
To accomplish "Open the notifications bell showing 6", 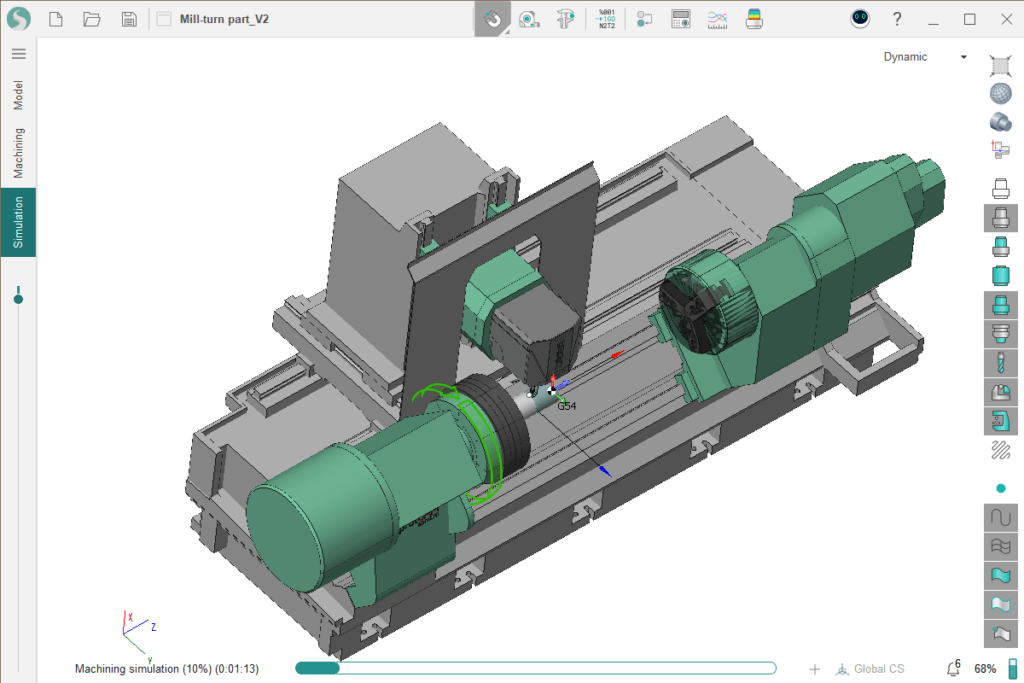I will (x=953, y=668).
